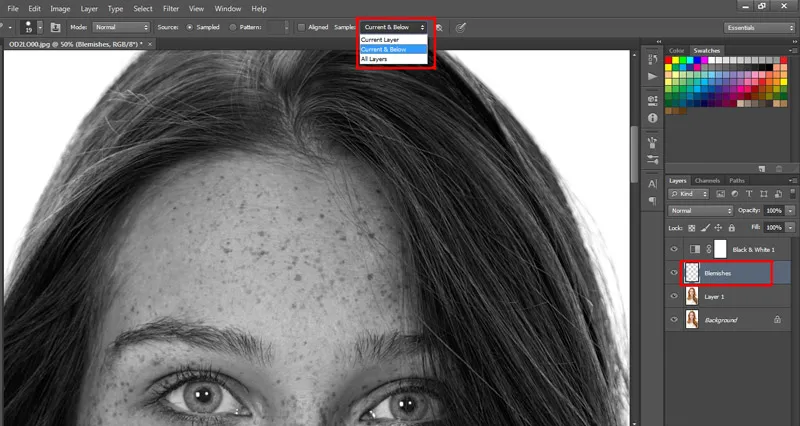Click the Black & White 1 layer mask thumbnail

coord(720,249)
